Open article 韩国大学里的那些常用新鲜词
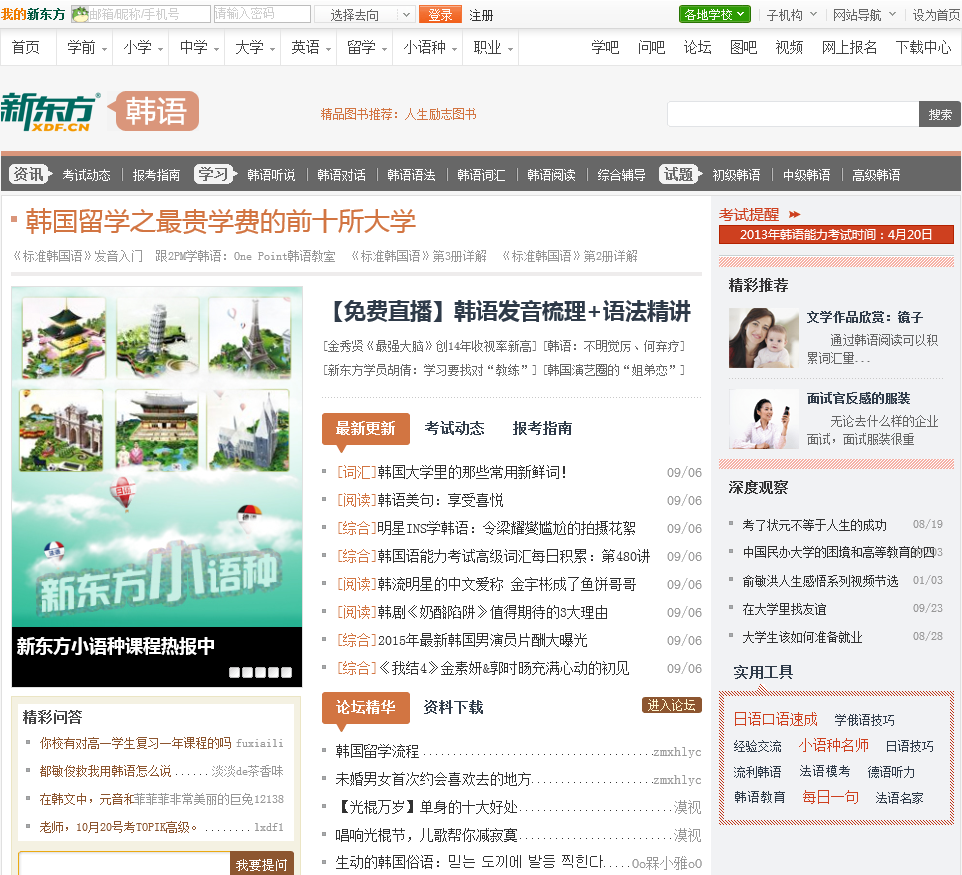This screenshot has height=875, width=962. click(x=471, y=472)
